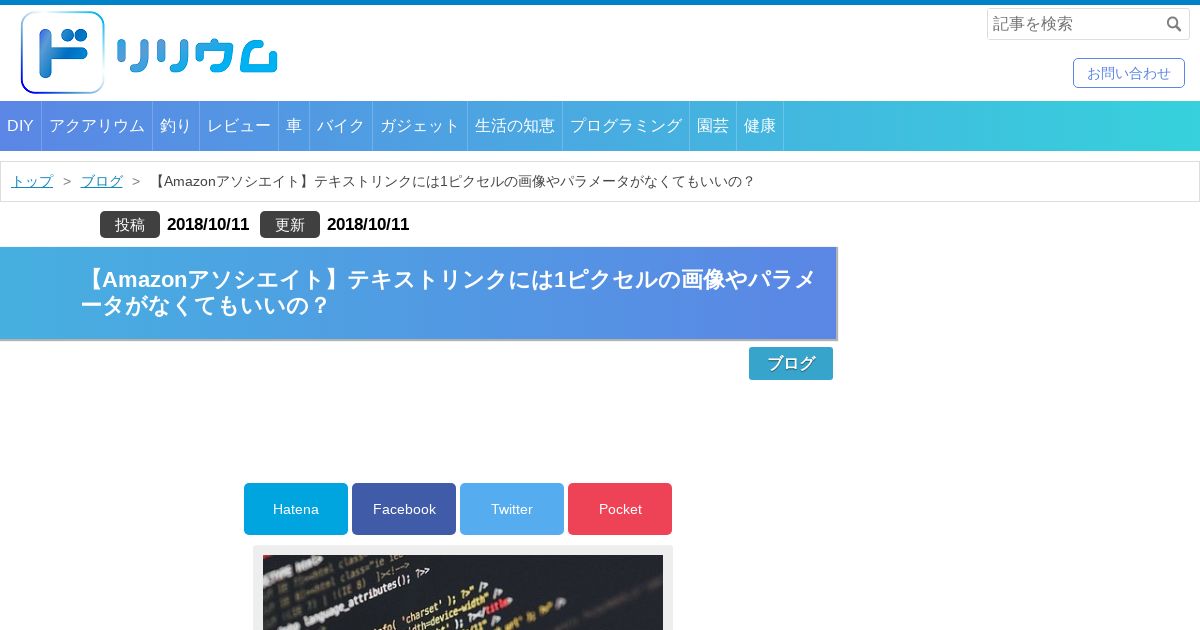Click the blue ブログ category tag

[791, 363]
